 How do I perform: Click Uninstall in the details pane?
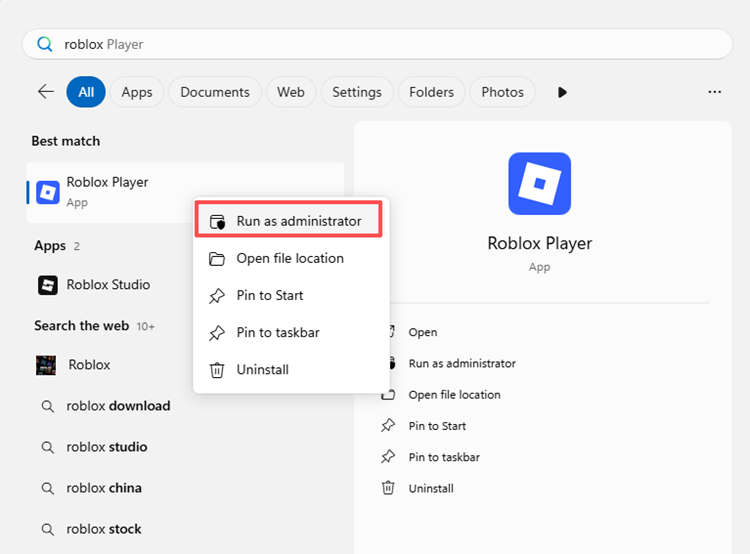pos(431,488)
